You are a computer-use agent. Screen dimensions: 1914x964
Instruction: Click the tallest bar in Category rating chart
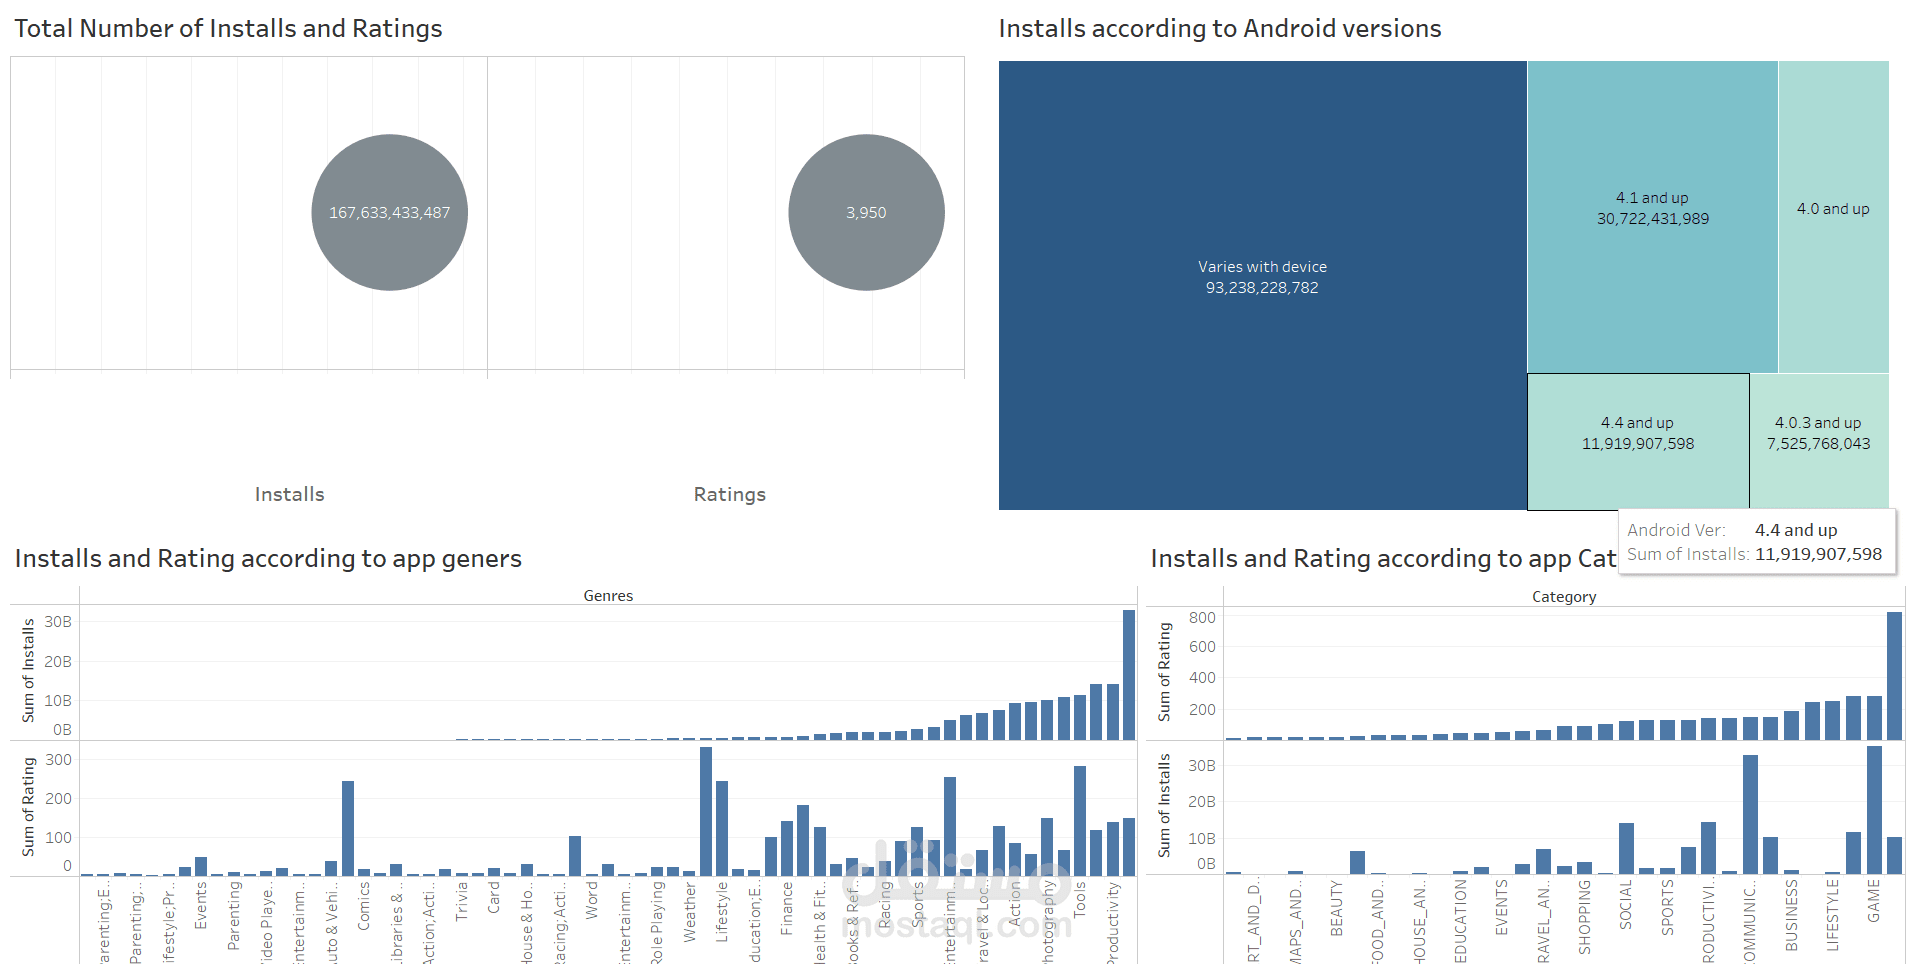(1894, 675)
